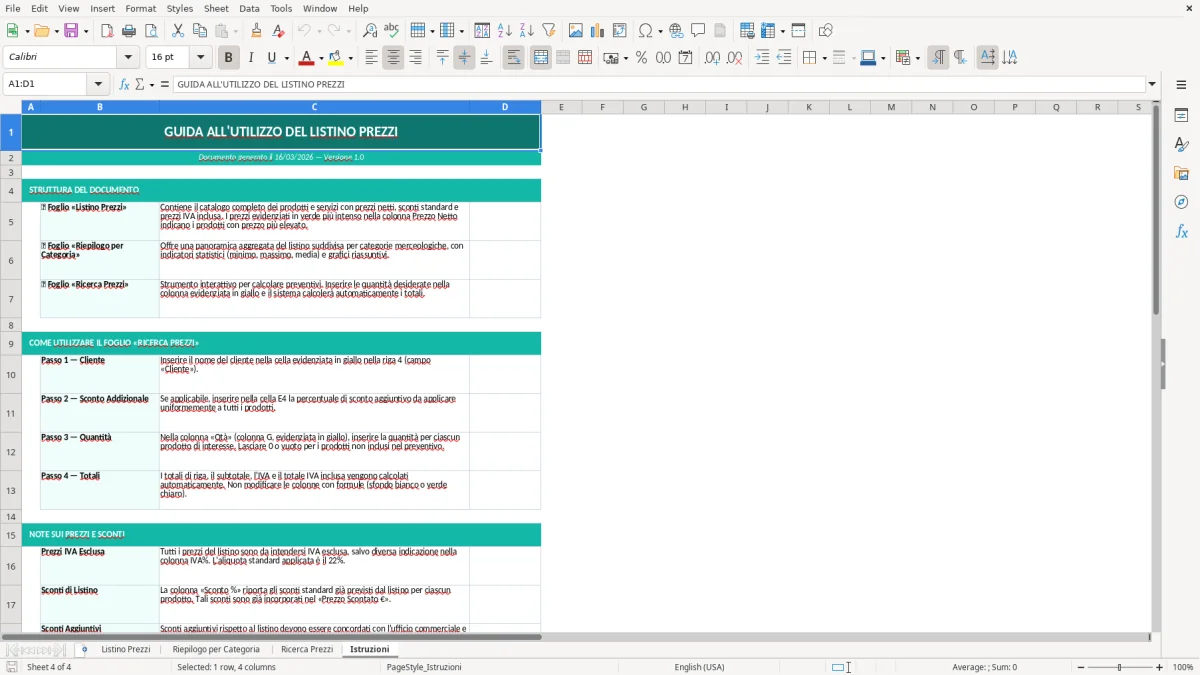This screenshot has width=1200, height=675.
Task: Click the AutoFilter funnel icon
Action: 548,31
